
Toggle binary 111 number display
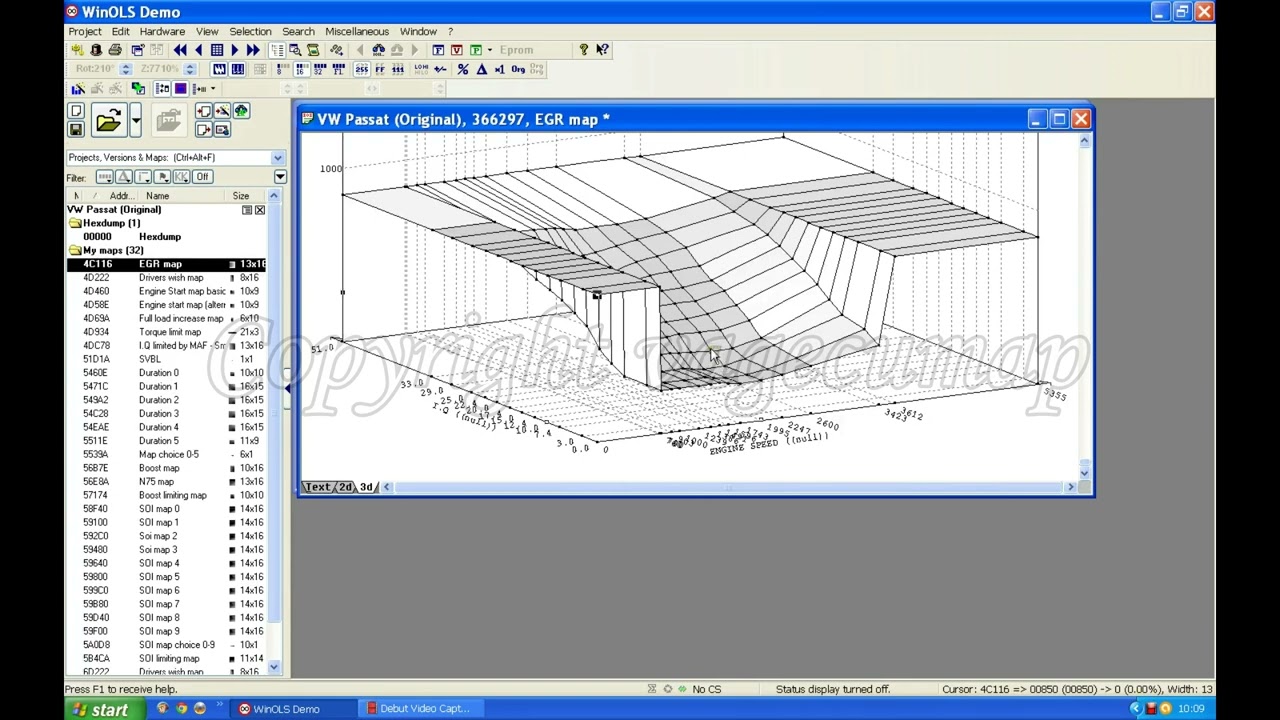(398, 69)
